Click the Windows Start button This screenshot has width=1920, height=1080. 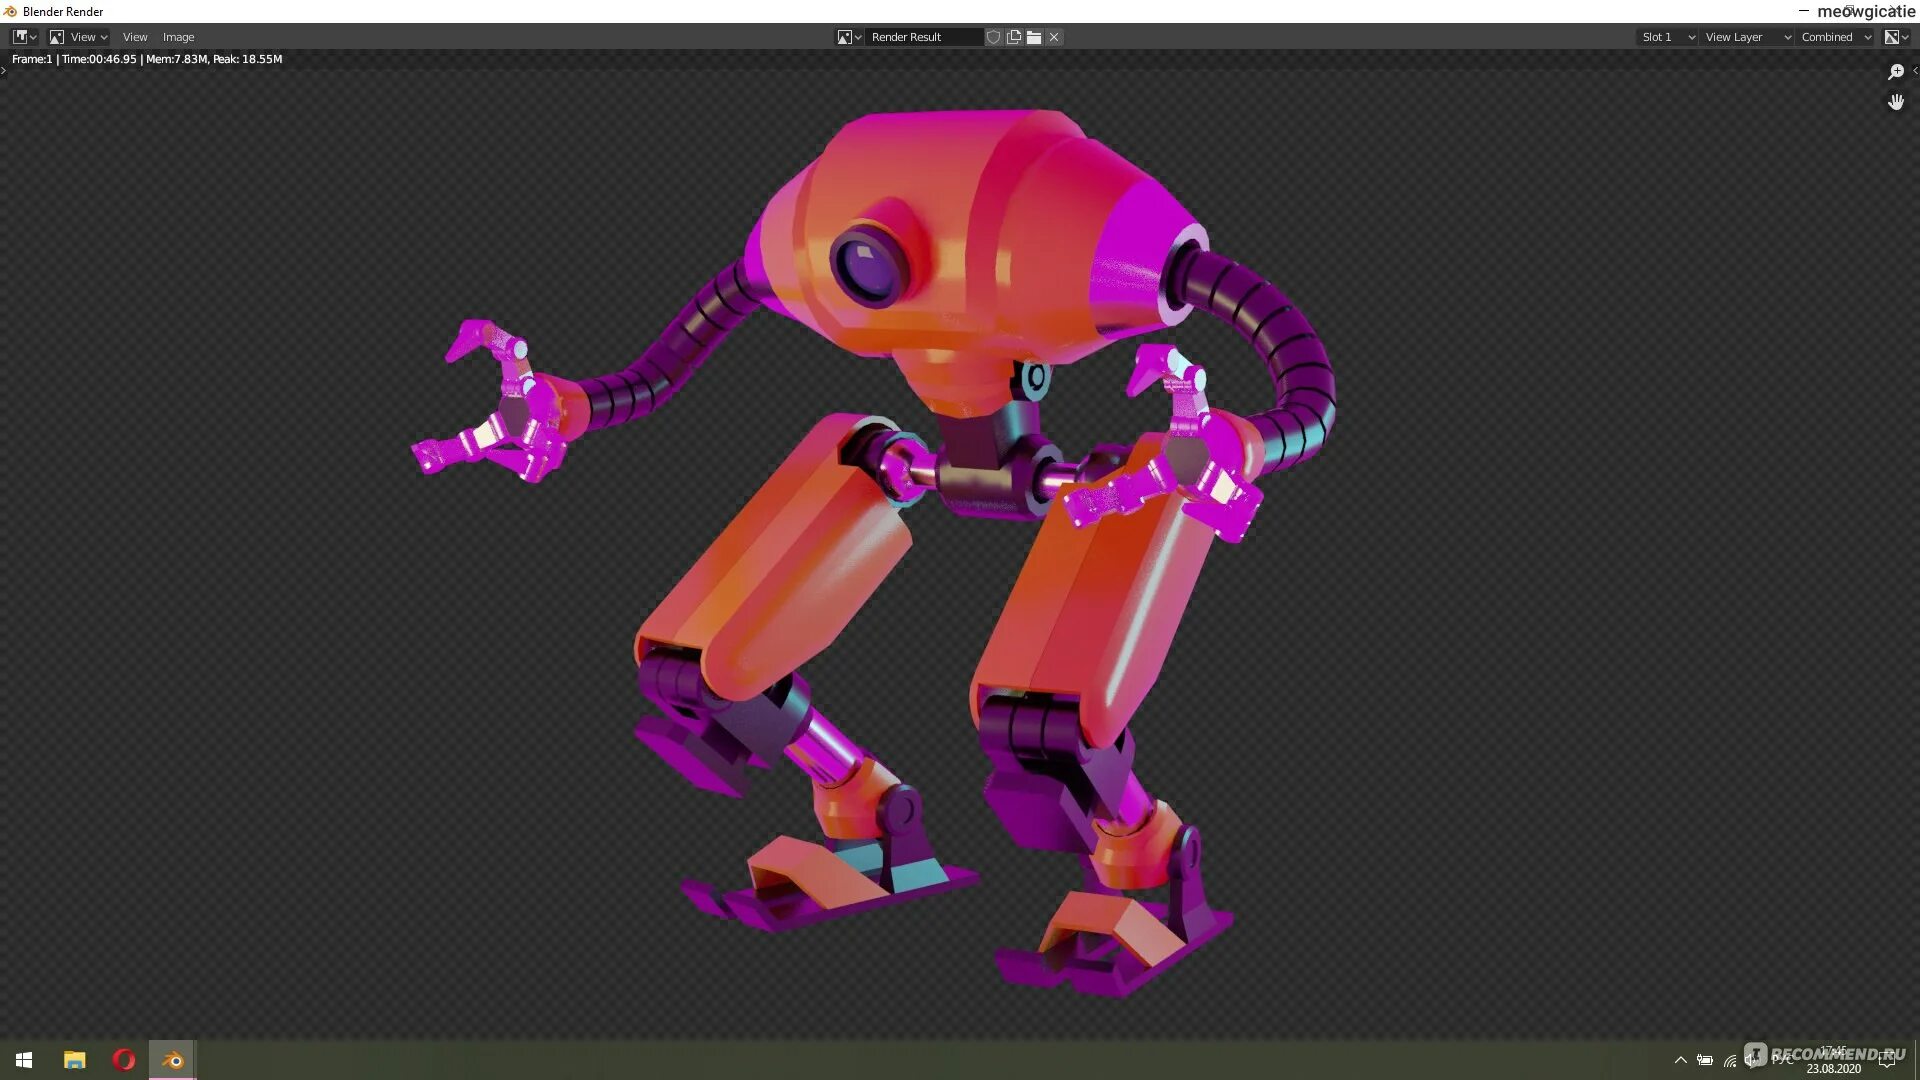pos(24,1060)
